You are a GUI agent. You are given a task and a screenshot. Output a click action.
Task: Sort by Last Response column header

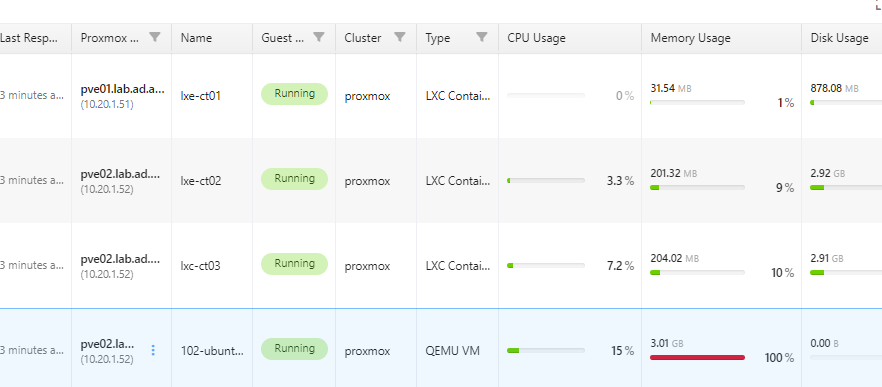(x=29, y=38)
